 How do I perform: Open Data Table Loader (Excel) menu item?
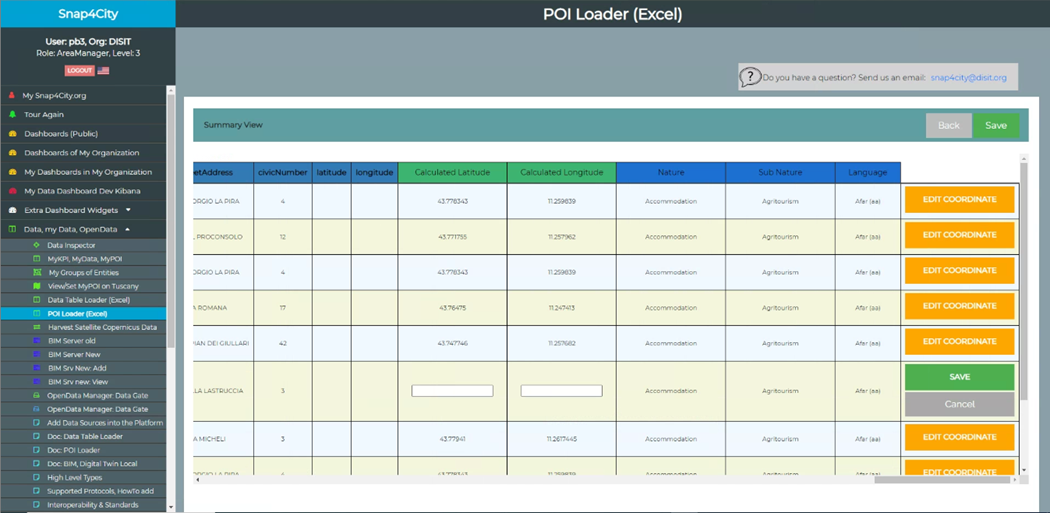click(88, 300)
